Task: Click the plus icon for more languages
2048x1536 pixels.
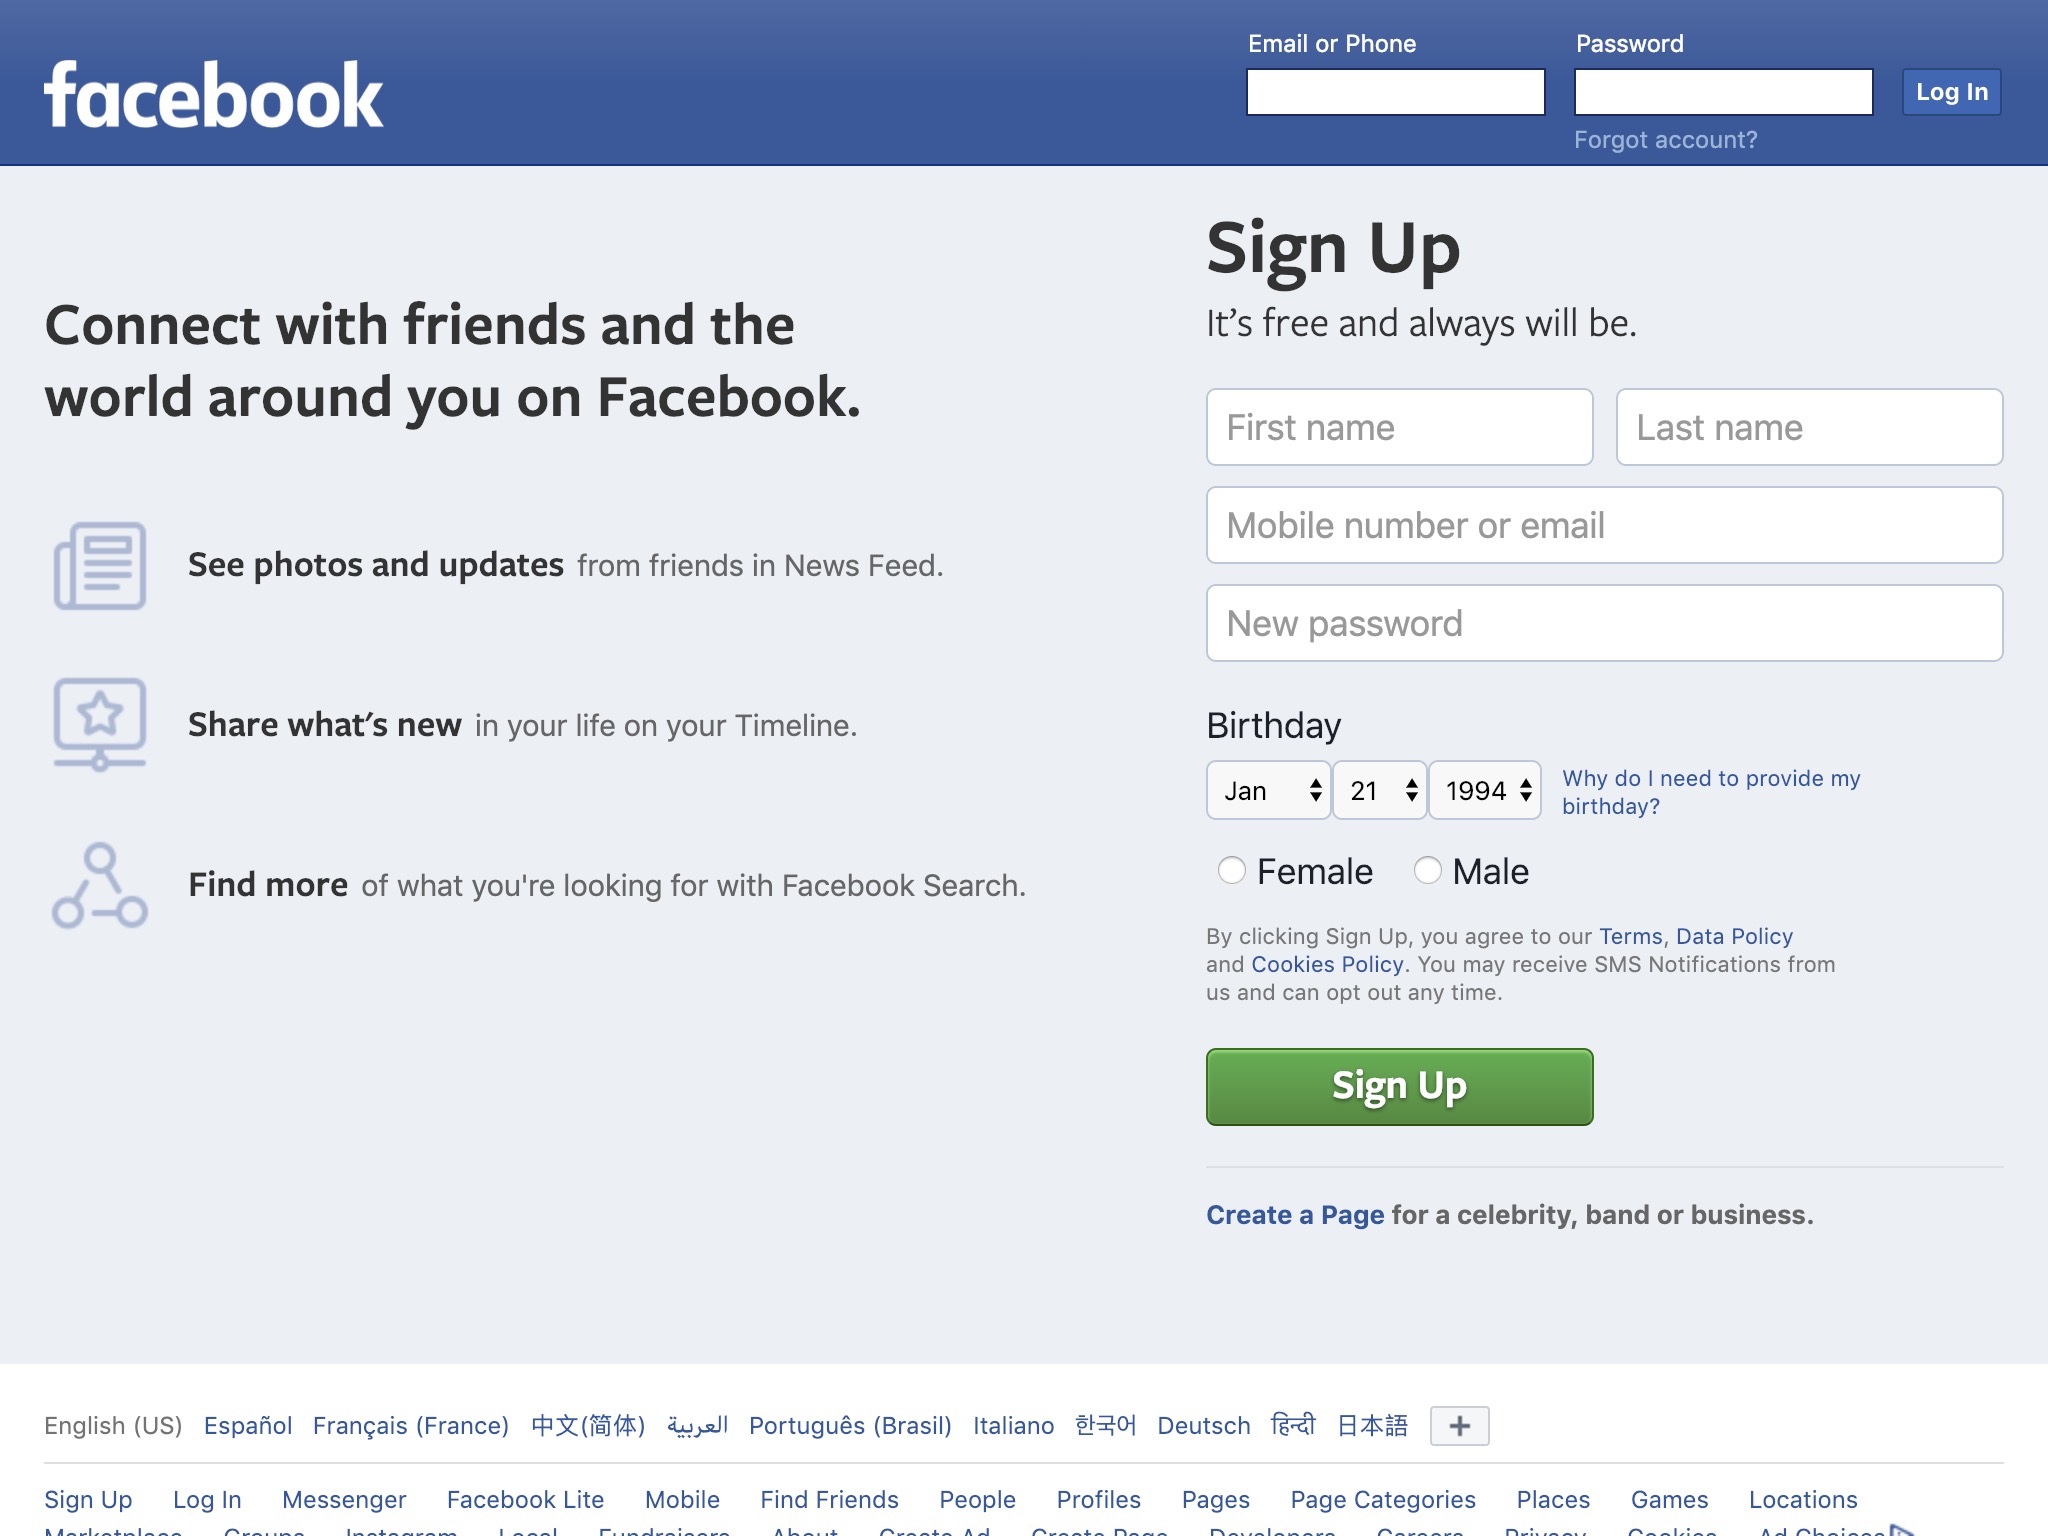Action: pos(1459,1425)
